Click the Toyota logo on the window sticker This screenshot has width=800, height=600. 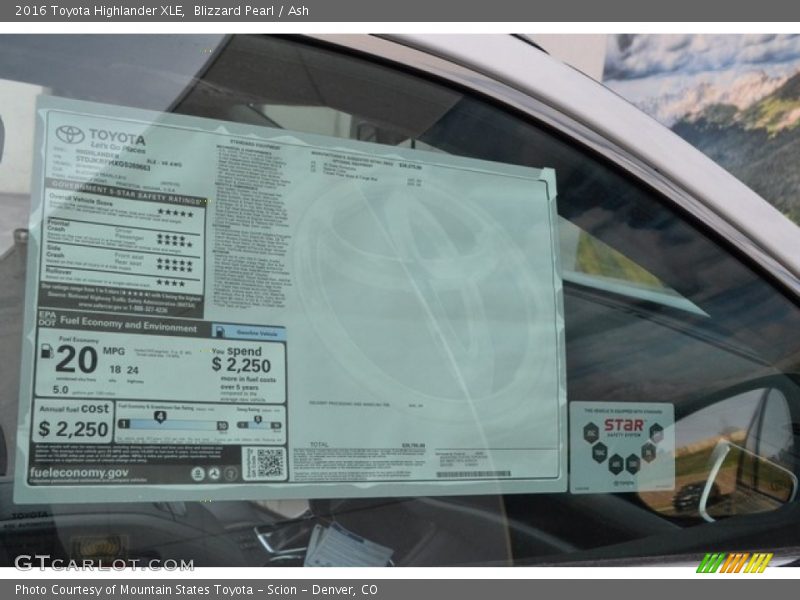(x=71, y=134)
